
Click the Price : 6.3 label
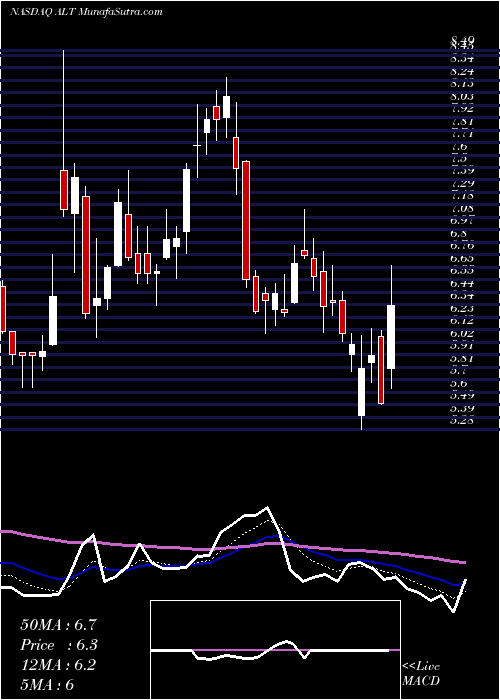pyautogui.click(x=58, y=645)
